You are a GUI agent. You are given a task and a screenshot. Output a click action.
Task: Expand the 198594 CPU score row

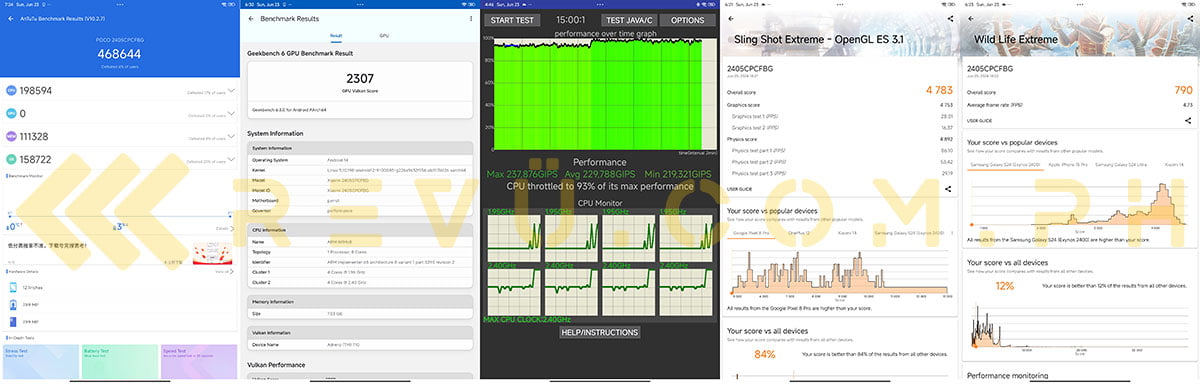120,91
